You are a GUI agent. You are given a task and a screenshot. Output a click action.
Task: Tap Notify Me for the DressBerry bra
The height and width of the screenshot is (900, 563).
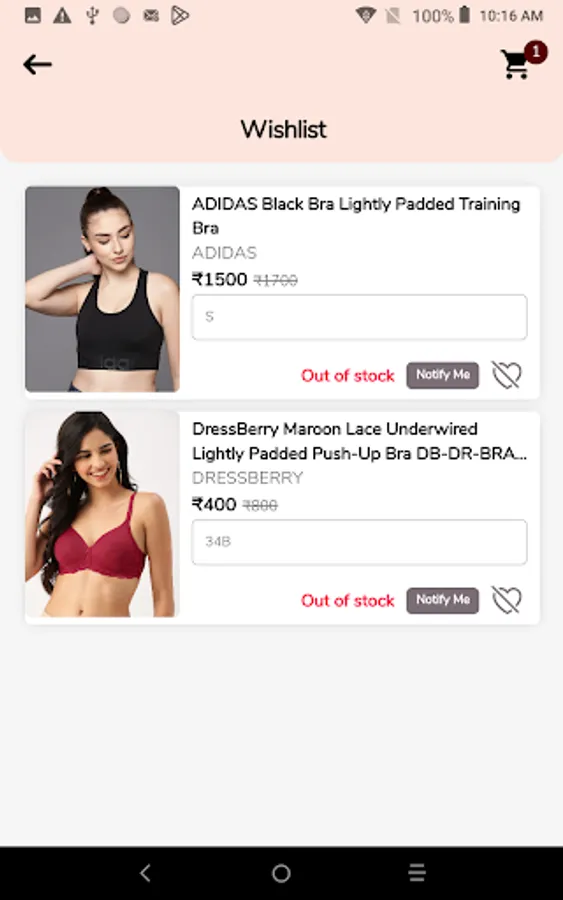point(442,600)
